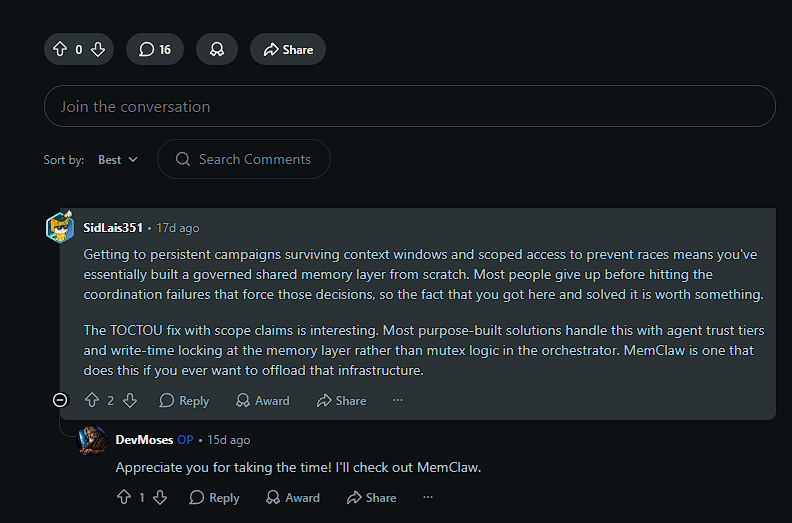
Task: Give an Award to SidLais351's comment
Action: 263,401
